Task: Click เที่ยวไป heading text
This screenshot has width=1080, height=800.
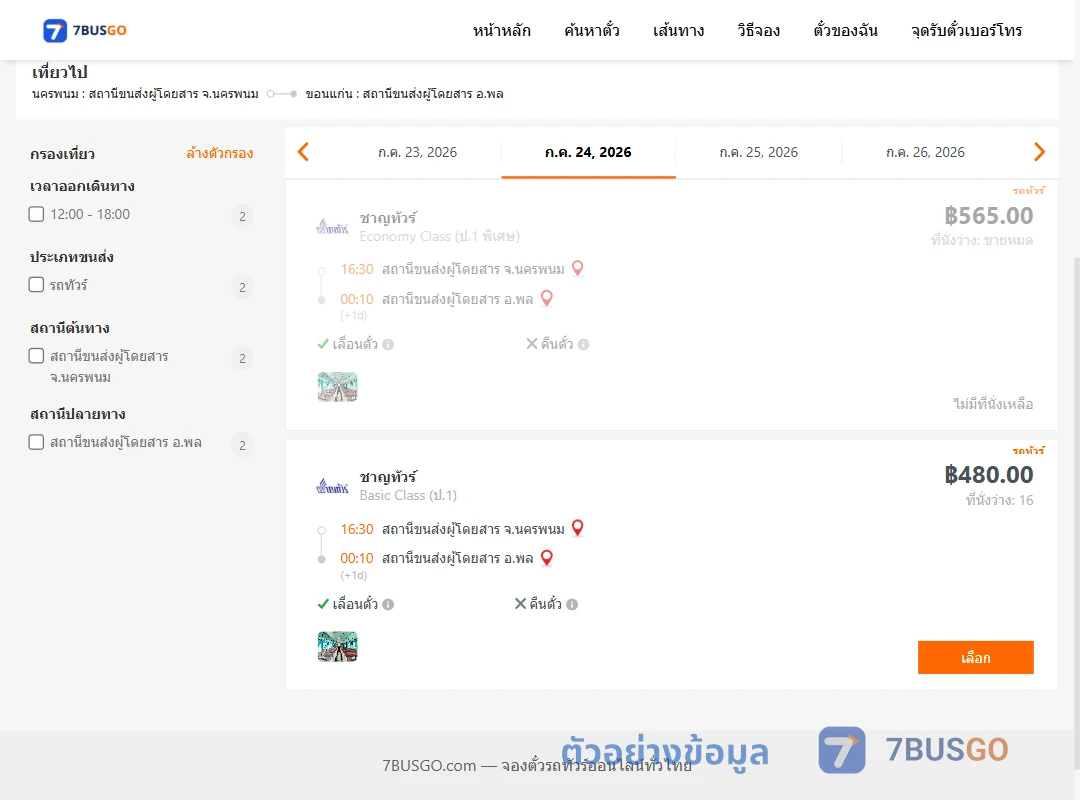Action: click(x=60, y=72)
